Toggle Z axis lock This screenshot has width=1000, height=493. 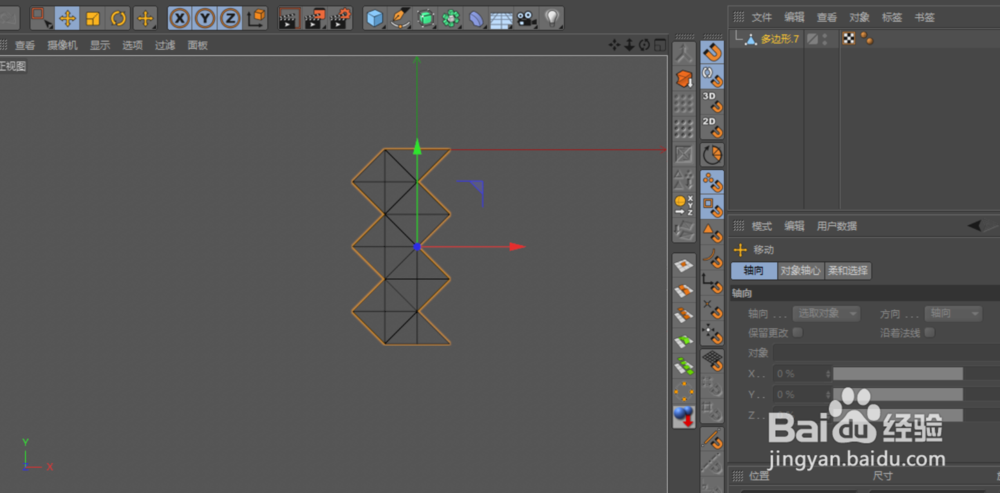230,18
